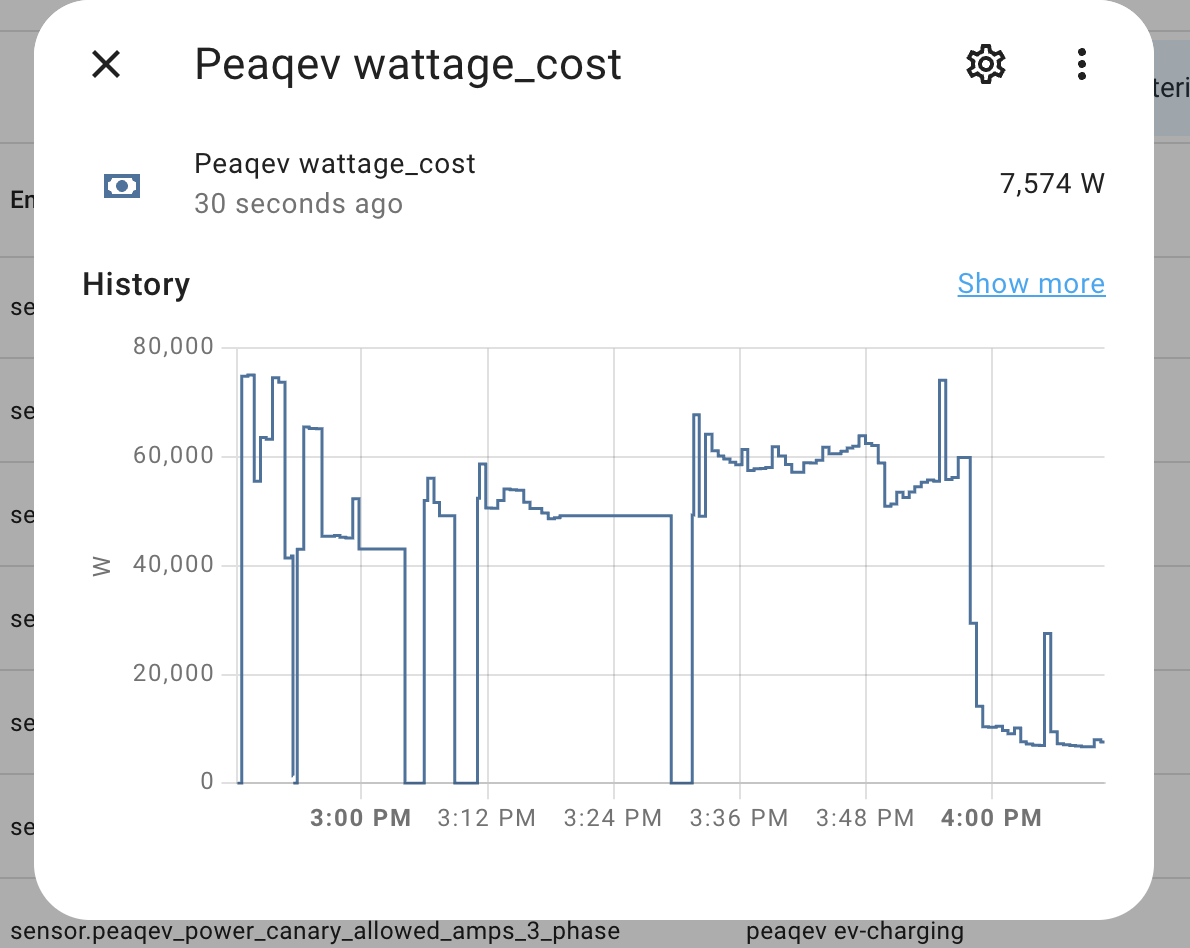Click the 80,000 value on the y-axis
Viewport: 1190px width, 948px height.
click(175, 346)
